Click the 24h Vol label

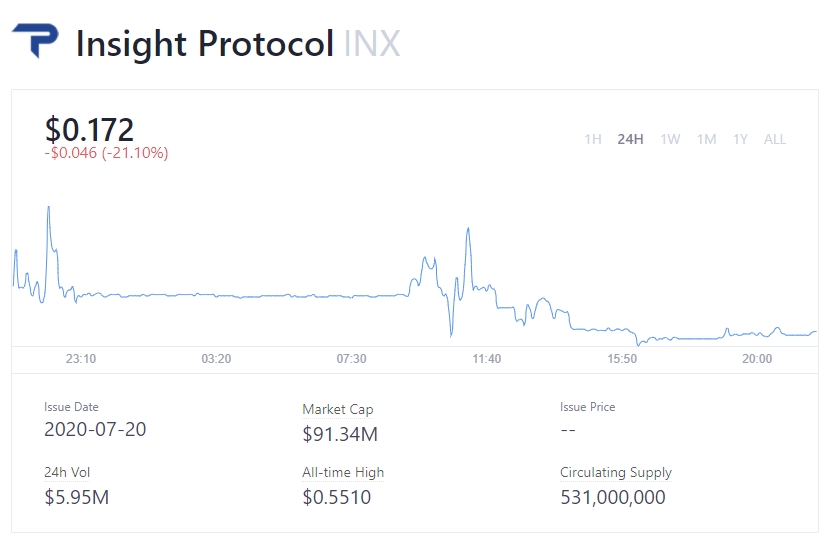(x=68, y=472)
